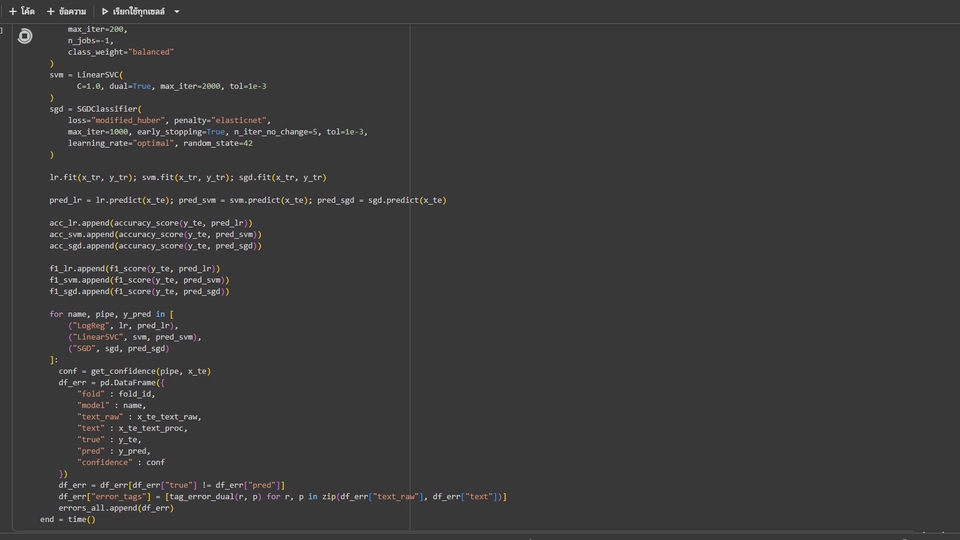The image size is (960, 540).
Task: Click the for name, pipe, y_pred line
Action: point(111,314)
